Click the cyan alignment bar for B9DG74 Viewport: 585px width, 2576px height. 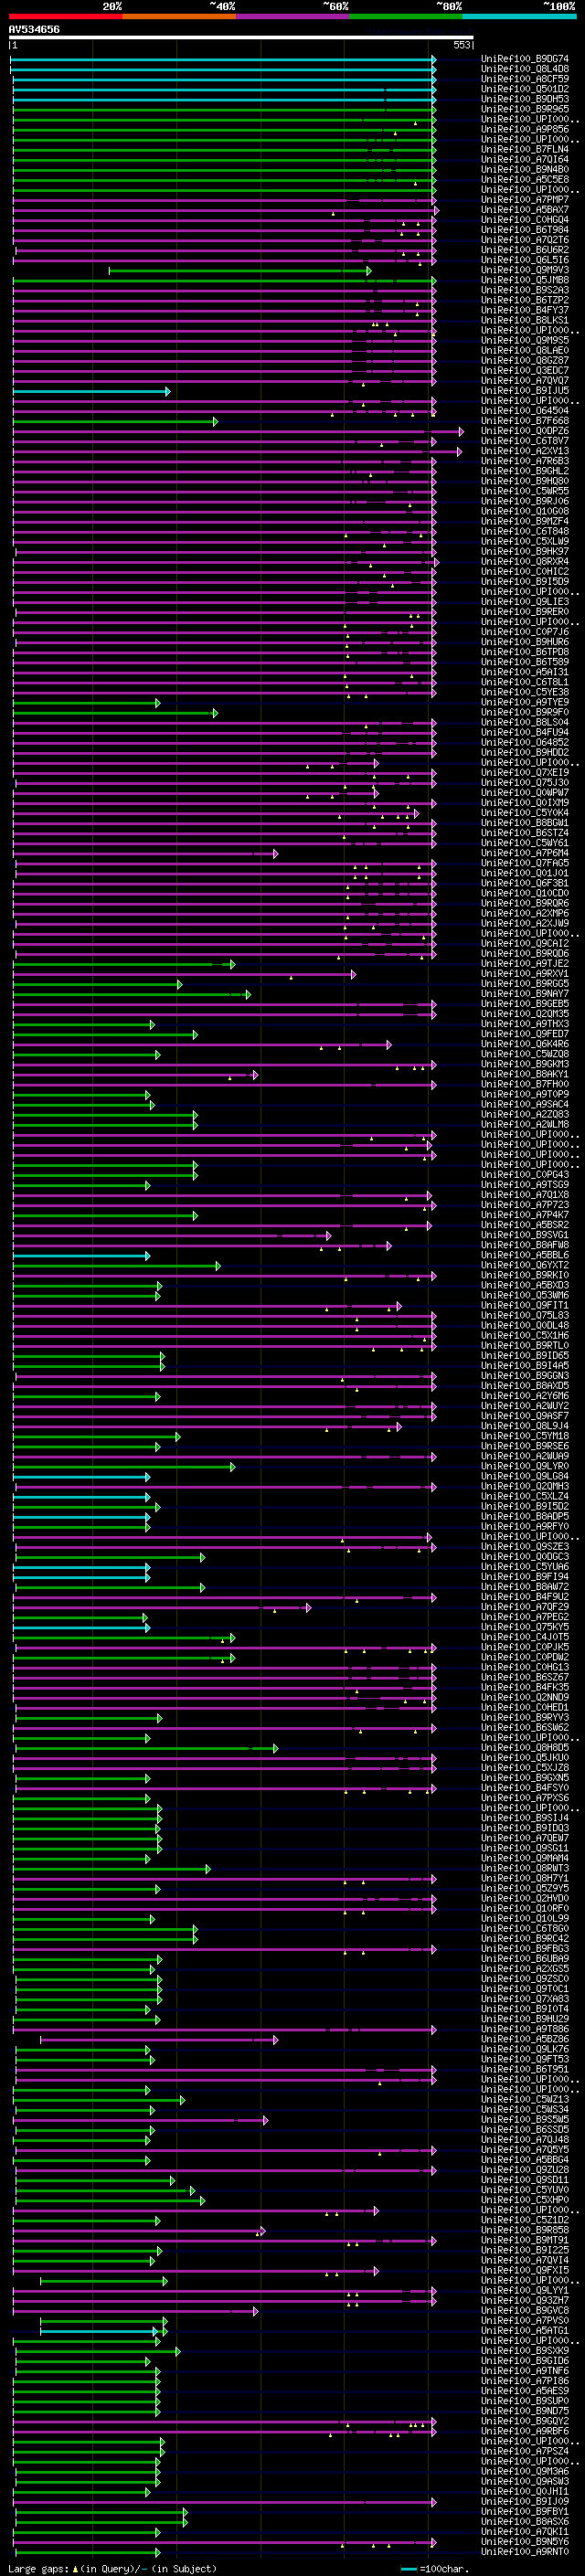[x=223, y=59]
